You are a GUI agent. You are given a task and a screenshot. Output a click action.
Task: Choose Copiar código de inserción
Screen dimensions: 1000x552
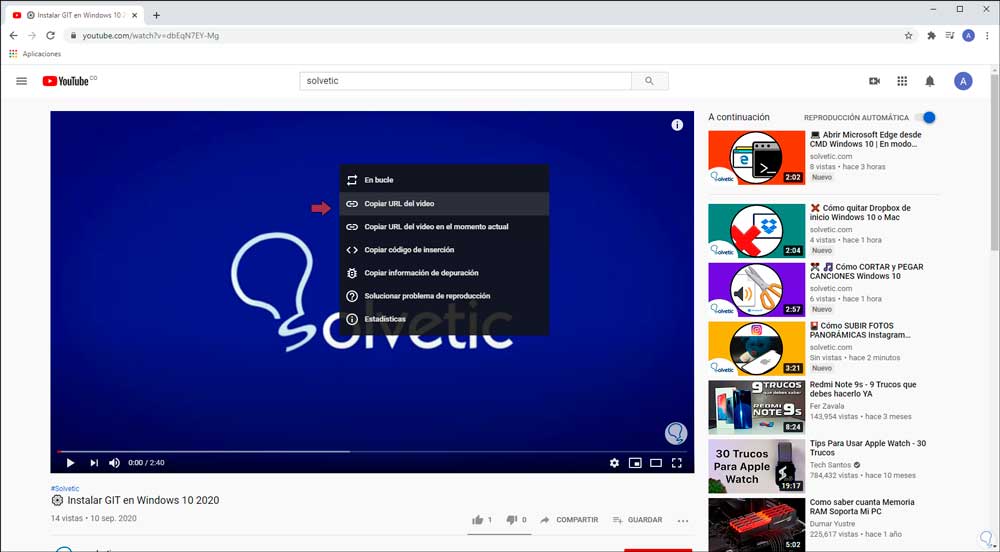[444, 250]
